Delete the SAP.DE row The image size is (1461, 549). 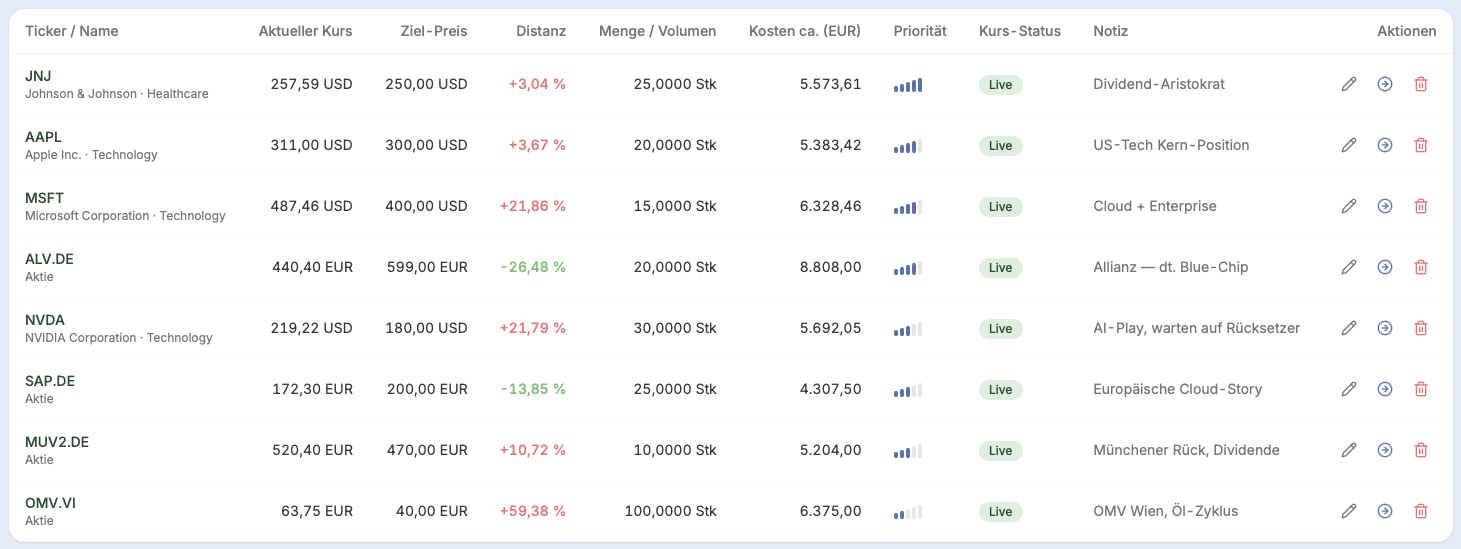pos(1421,390)
